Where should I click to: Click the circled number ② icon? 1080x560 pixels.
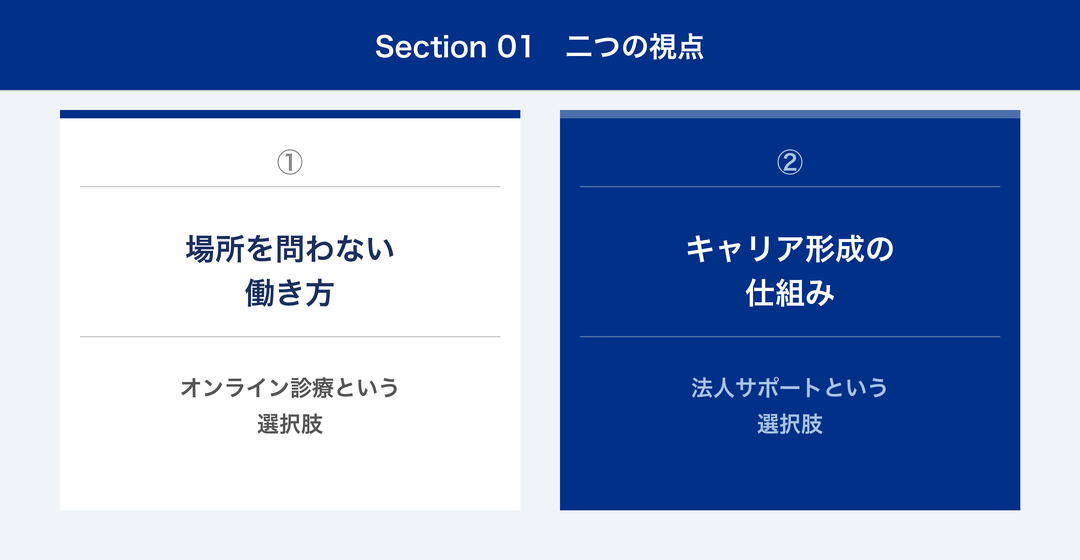pos(790,163)
